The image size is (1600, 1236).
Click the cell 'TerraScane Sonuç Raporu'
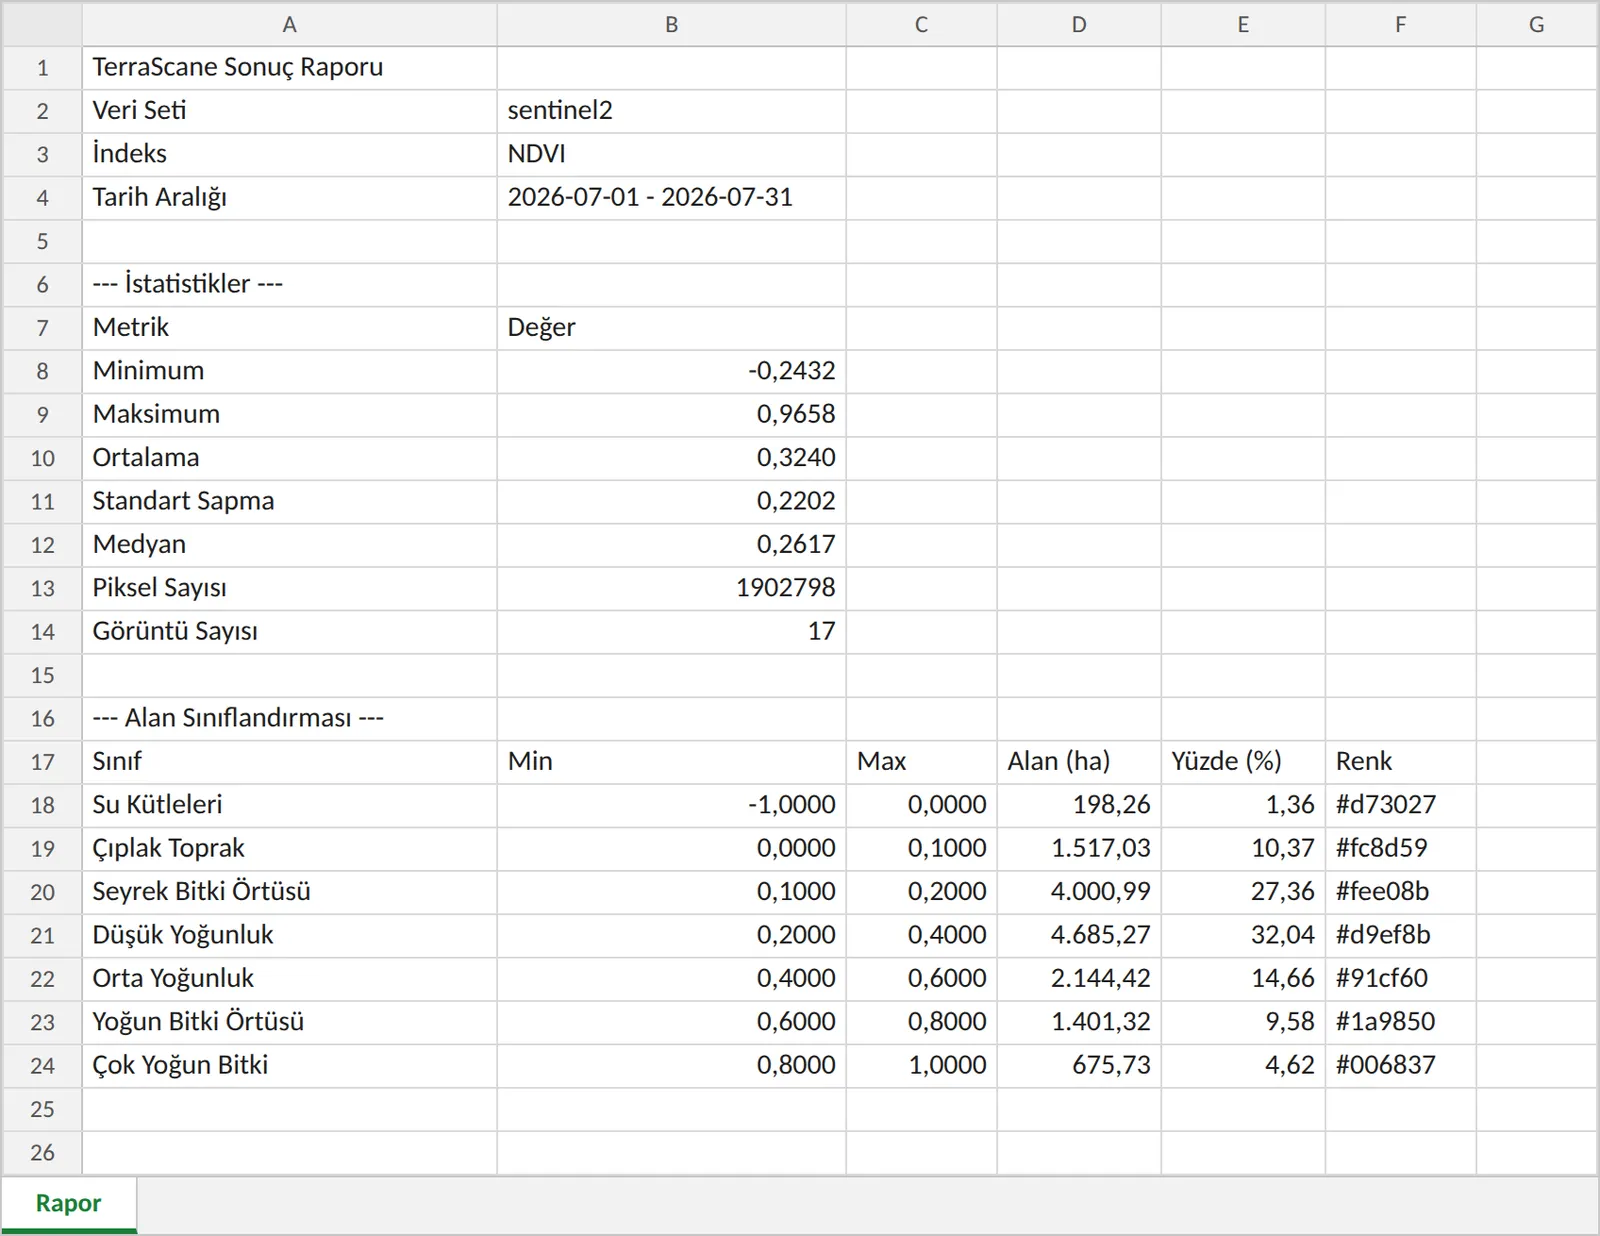click(x=289, y=68)
